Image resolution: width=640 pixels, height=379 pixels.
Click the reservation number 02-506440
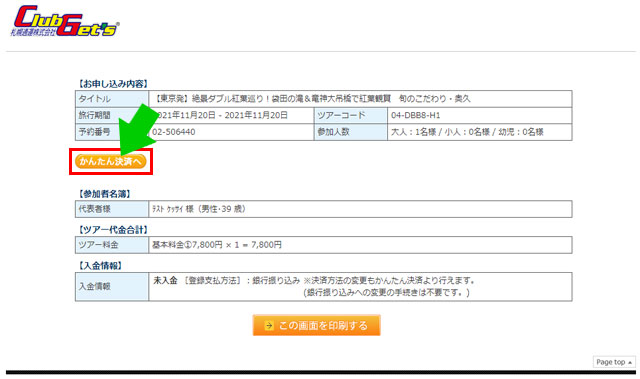tap(173, 132)
